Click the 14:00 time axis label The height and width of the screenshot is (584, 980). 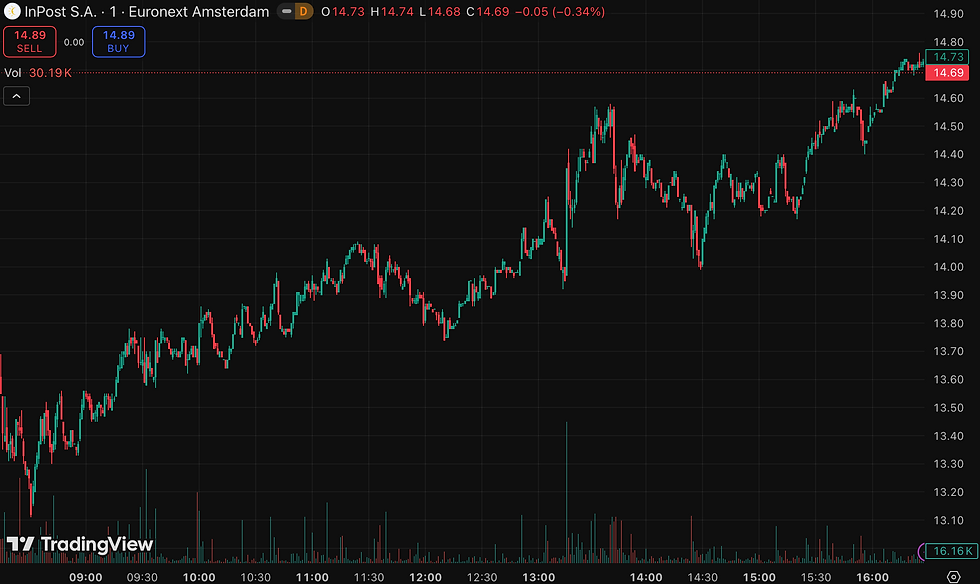click(x=646, y=577)
